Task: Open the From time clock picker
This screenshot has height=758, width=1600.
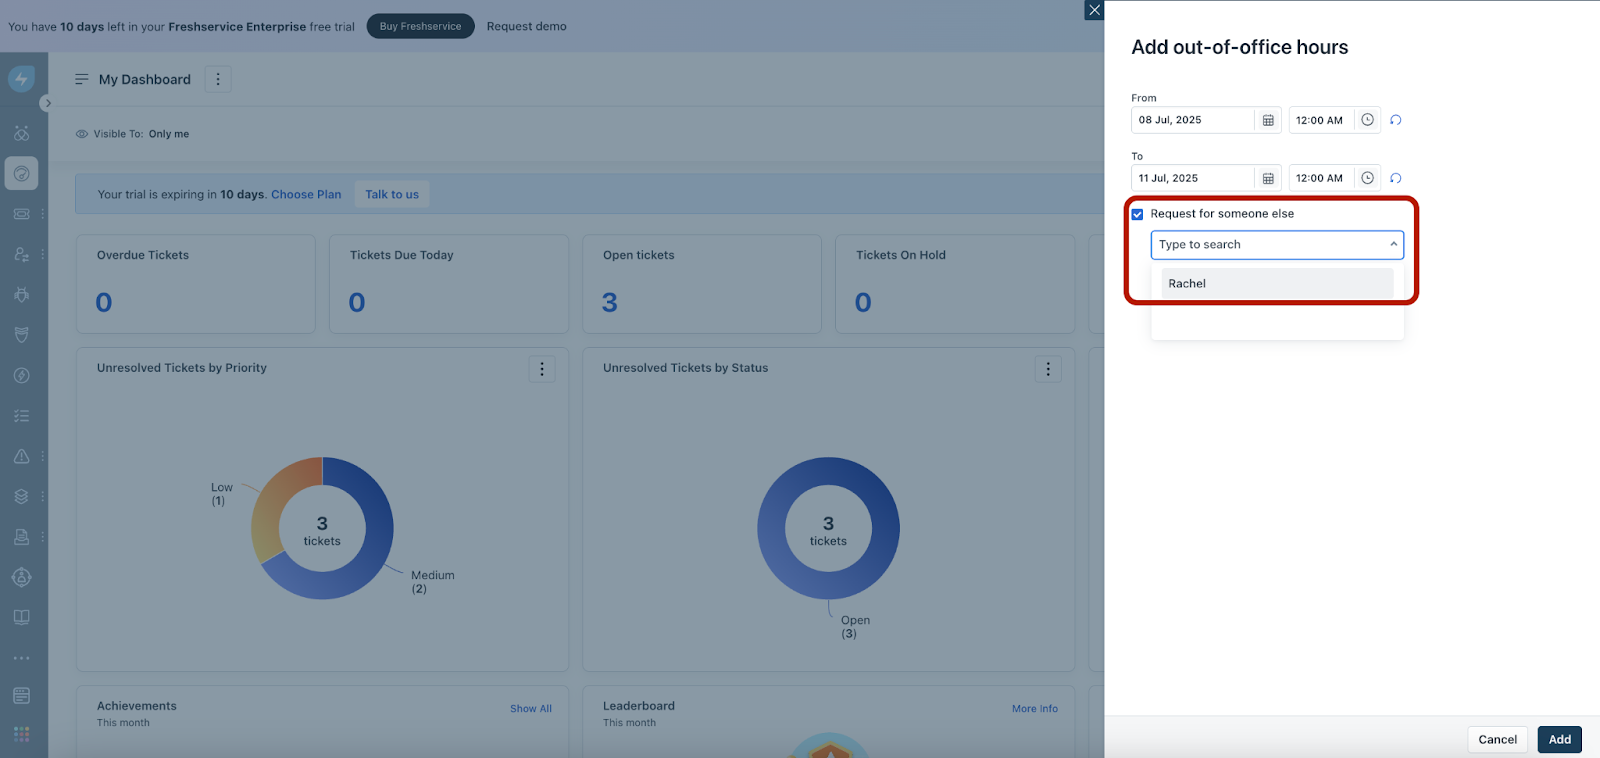Action: coord(1367,120)
